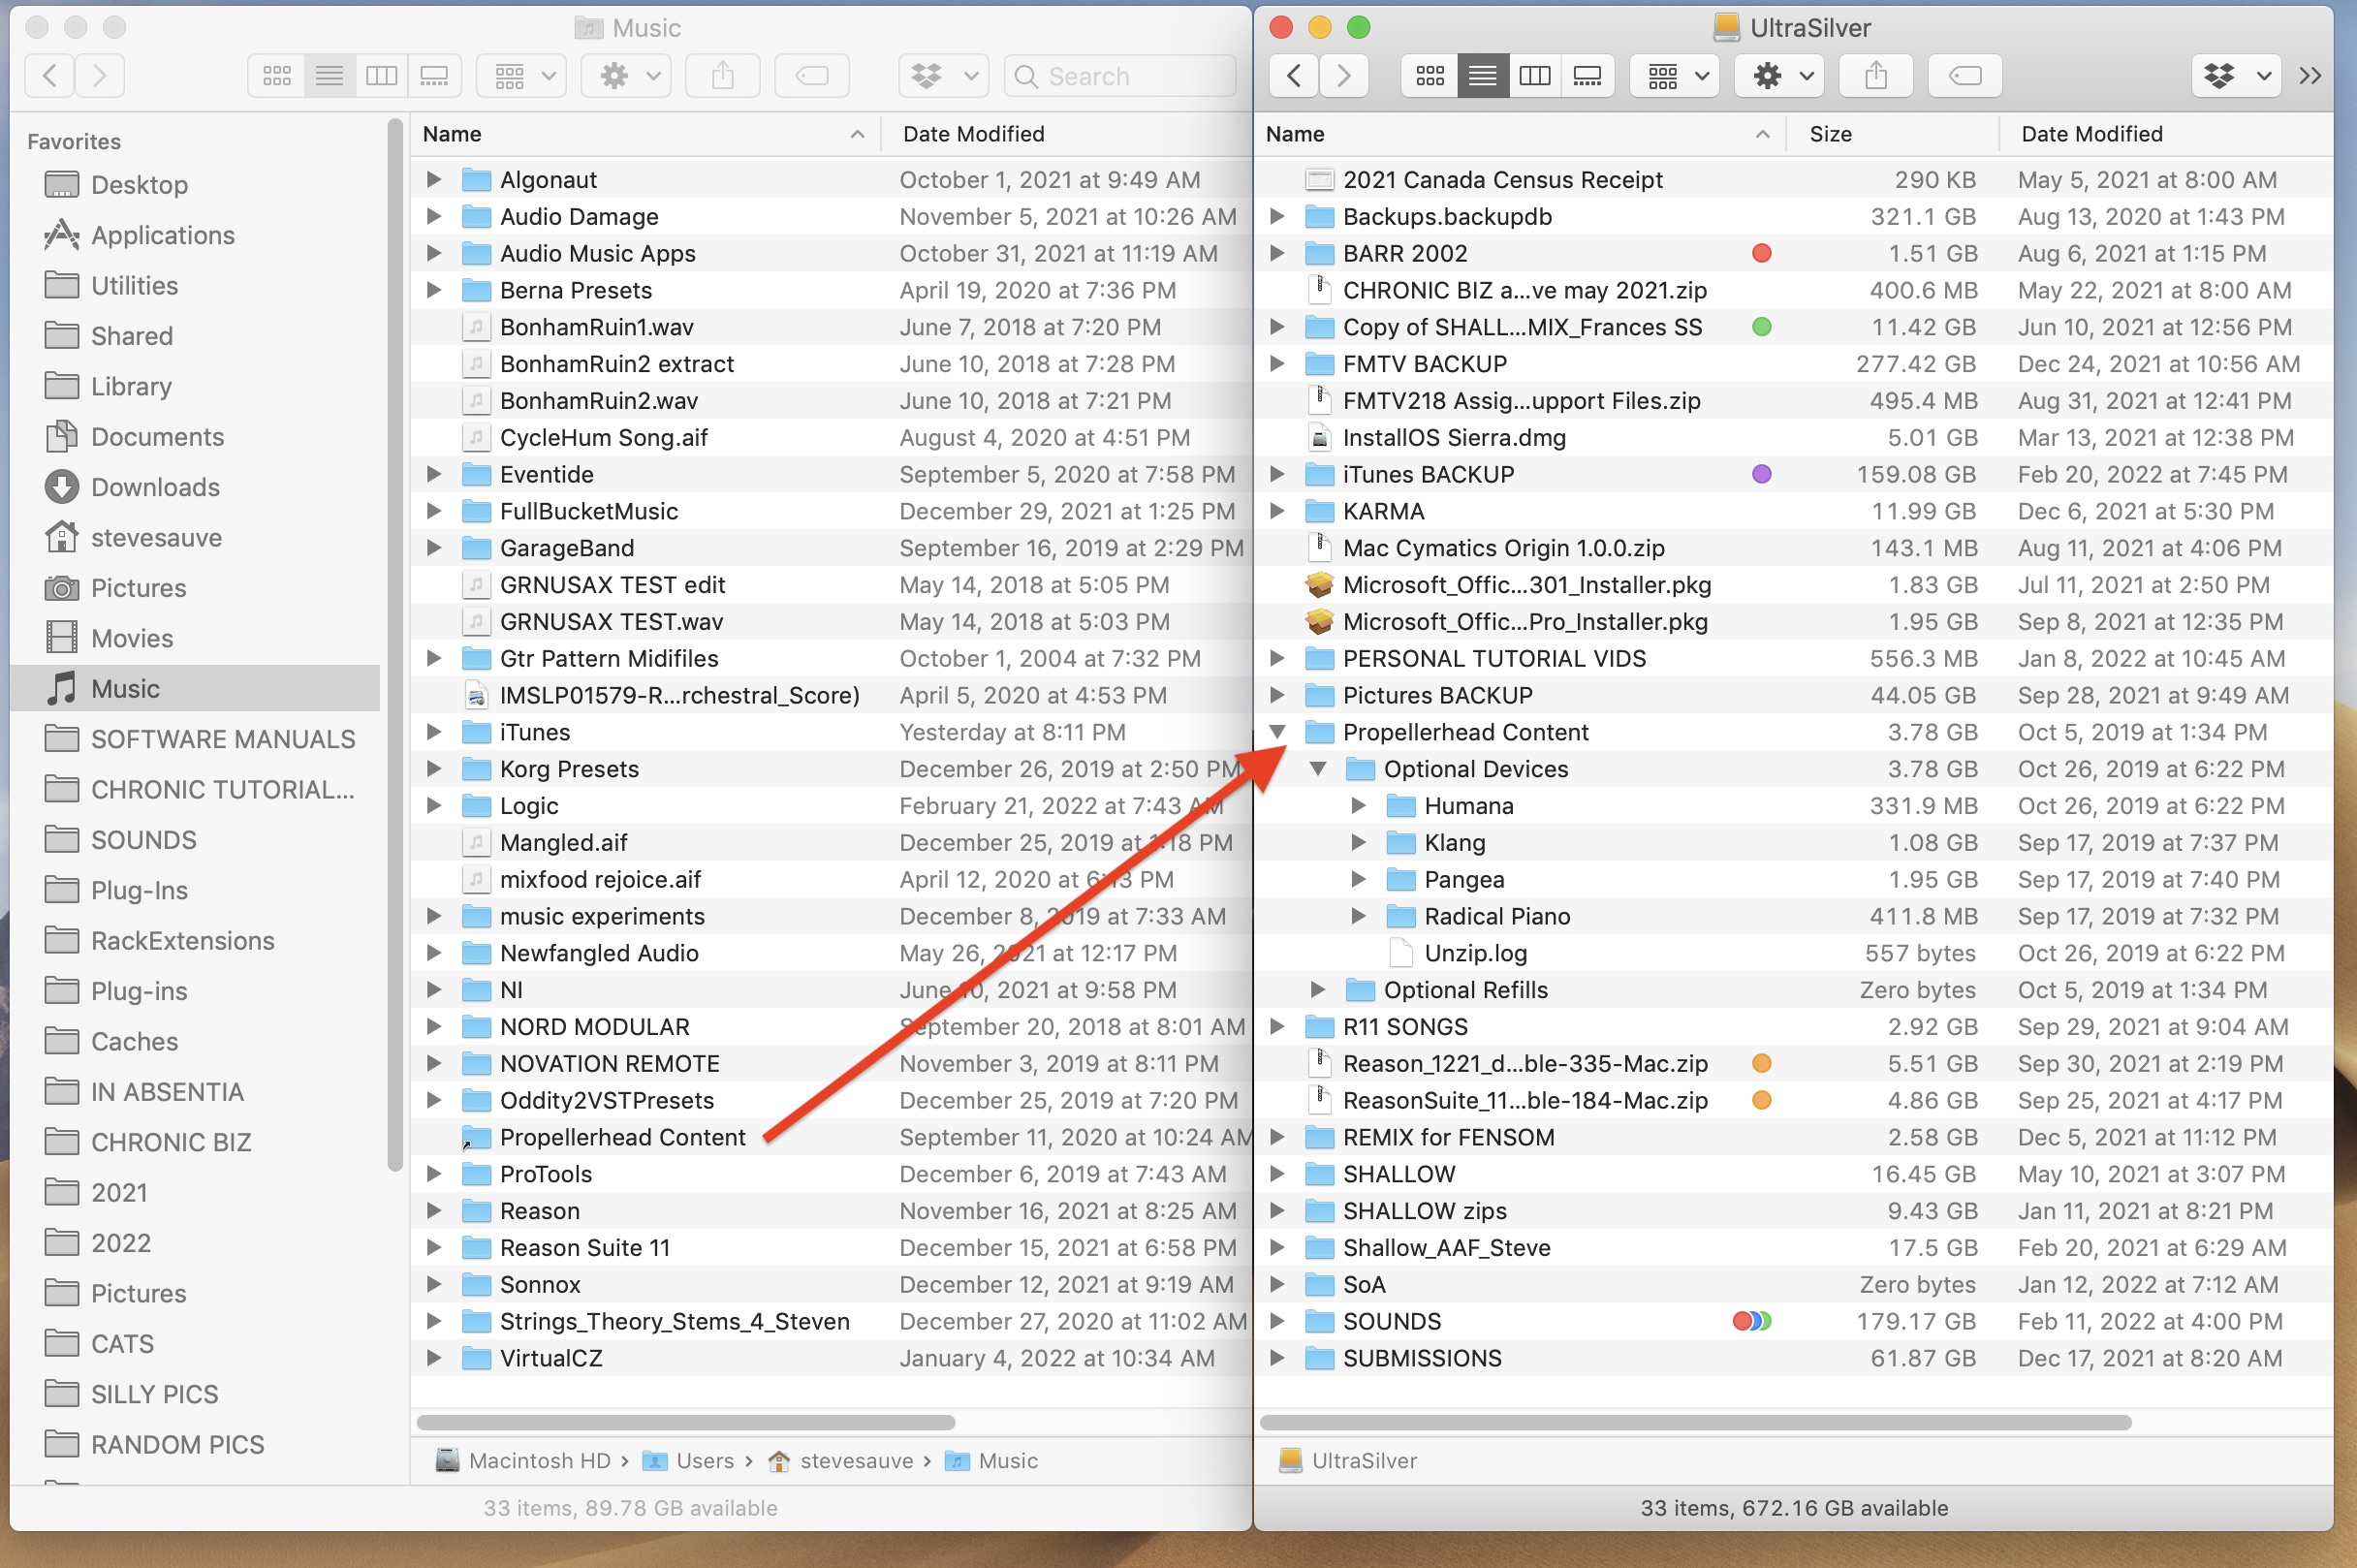This screenshot has width=2357, height=1568.
Task: Switch Music window to column view
Action: click(x=382, y=76)
